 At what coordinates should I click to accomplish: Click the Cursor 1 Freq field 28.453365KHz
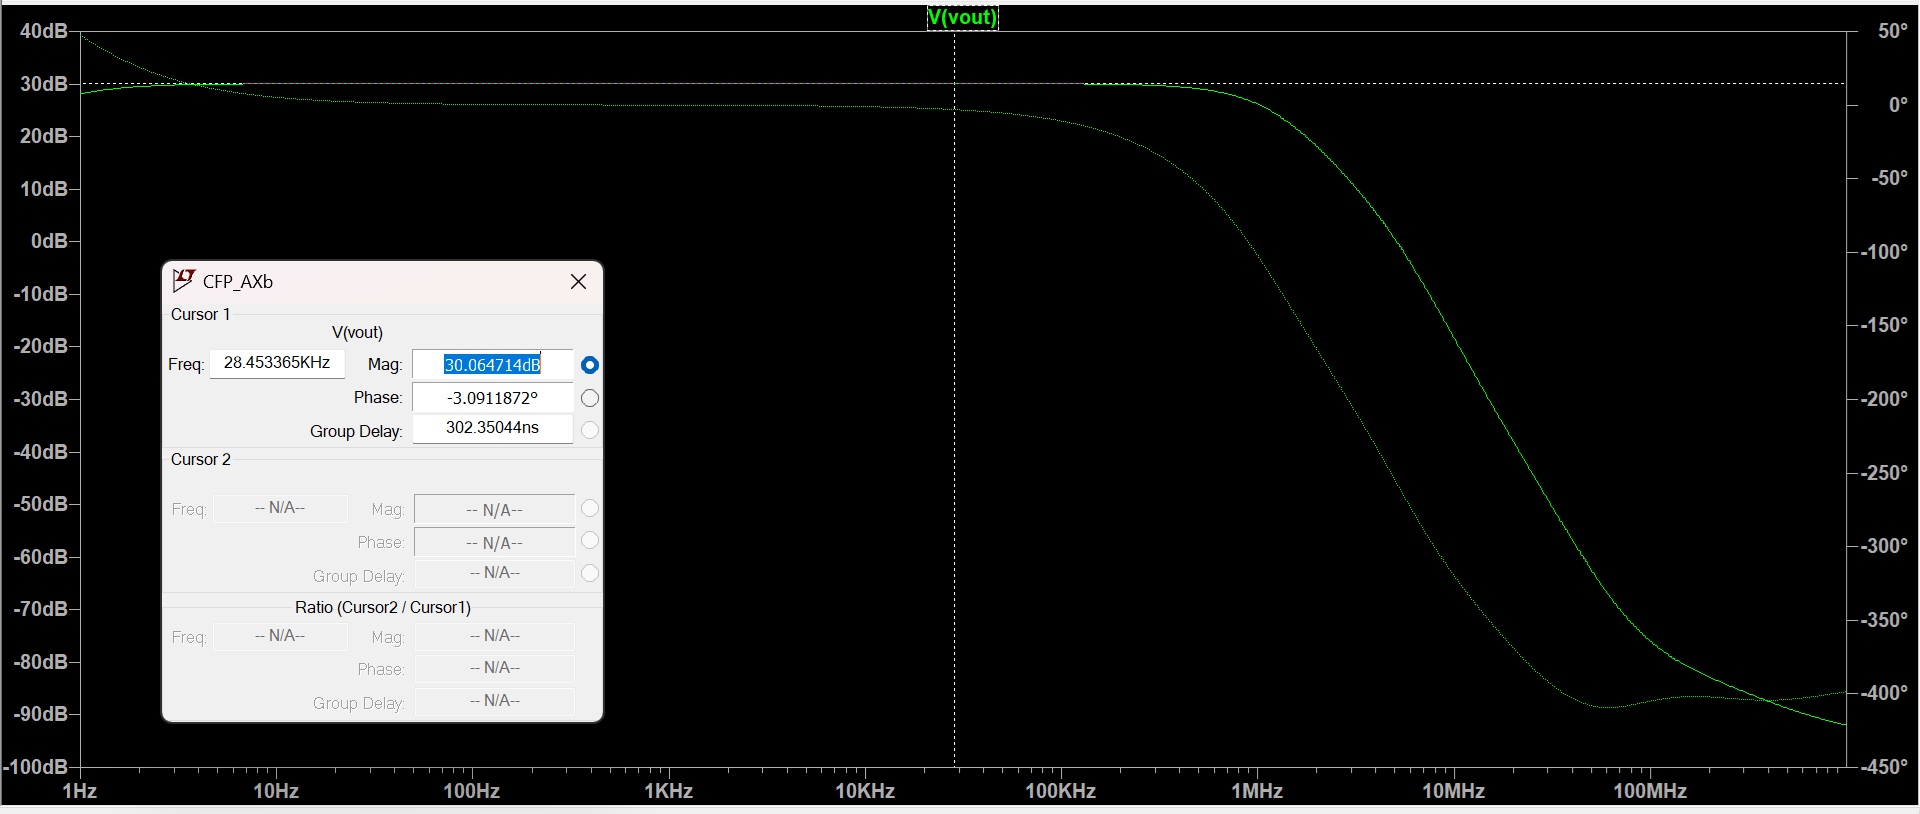pyautogui.click(x=277, y=363)
